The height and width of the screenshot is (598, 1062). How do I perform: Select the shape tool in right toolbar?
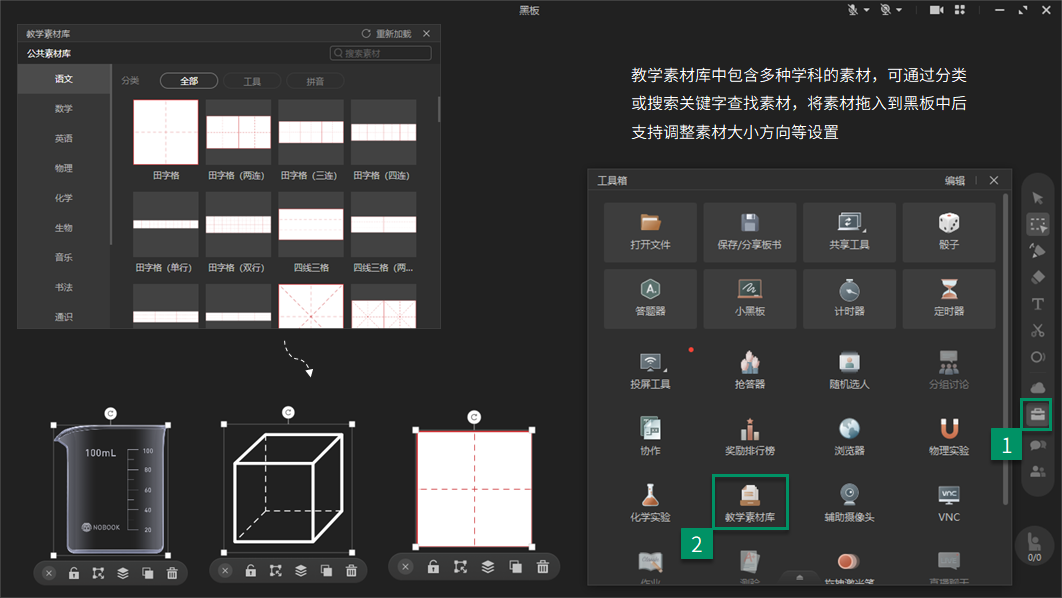pos(1038,357)
